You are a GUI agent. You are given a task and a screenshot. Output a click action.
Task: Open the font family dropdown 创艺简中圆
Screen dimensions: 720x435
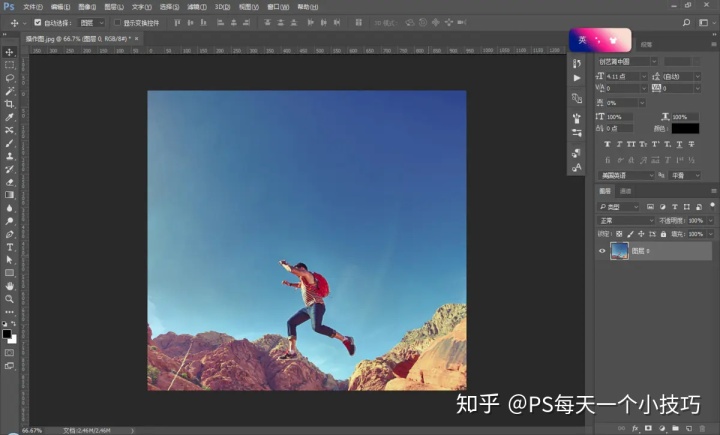(x=627, y=62)
